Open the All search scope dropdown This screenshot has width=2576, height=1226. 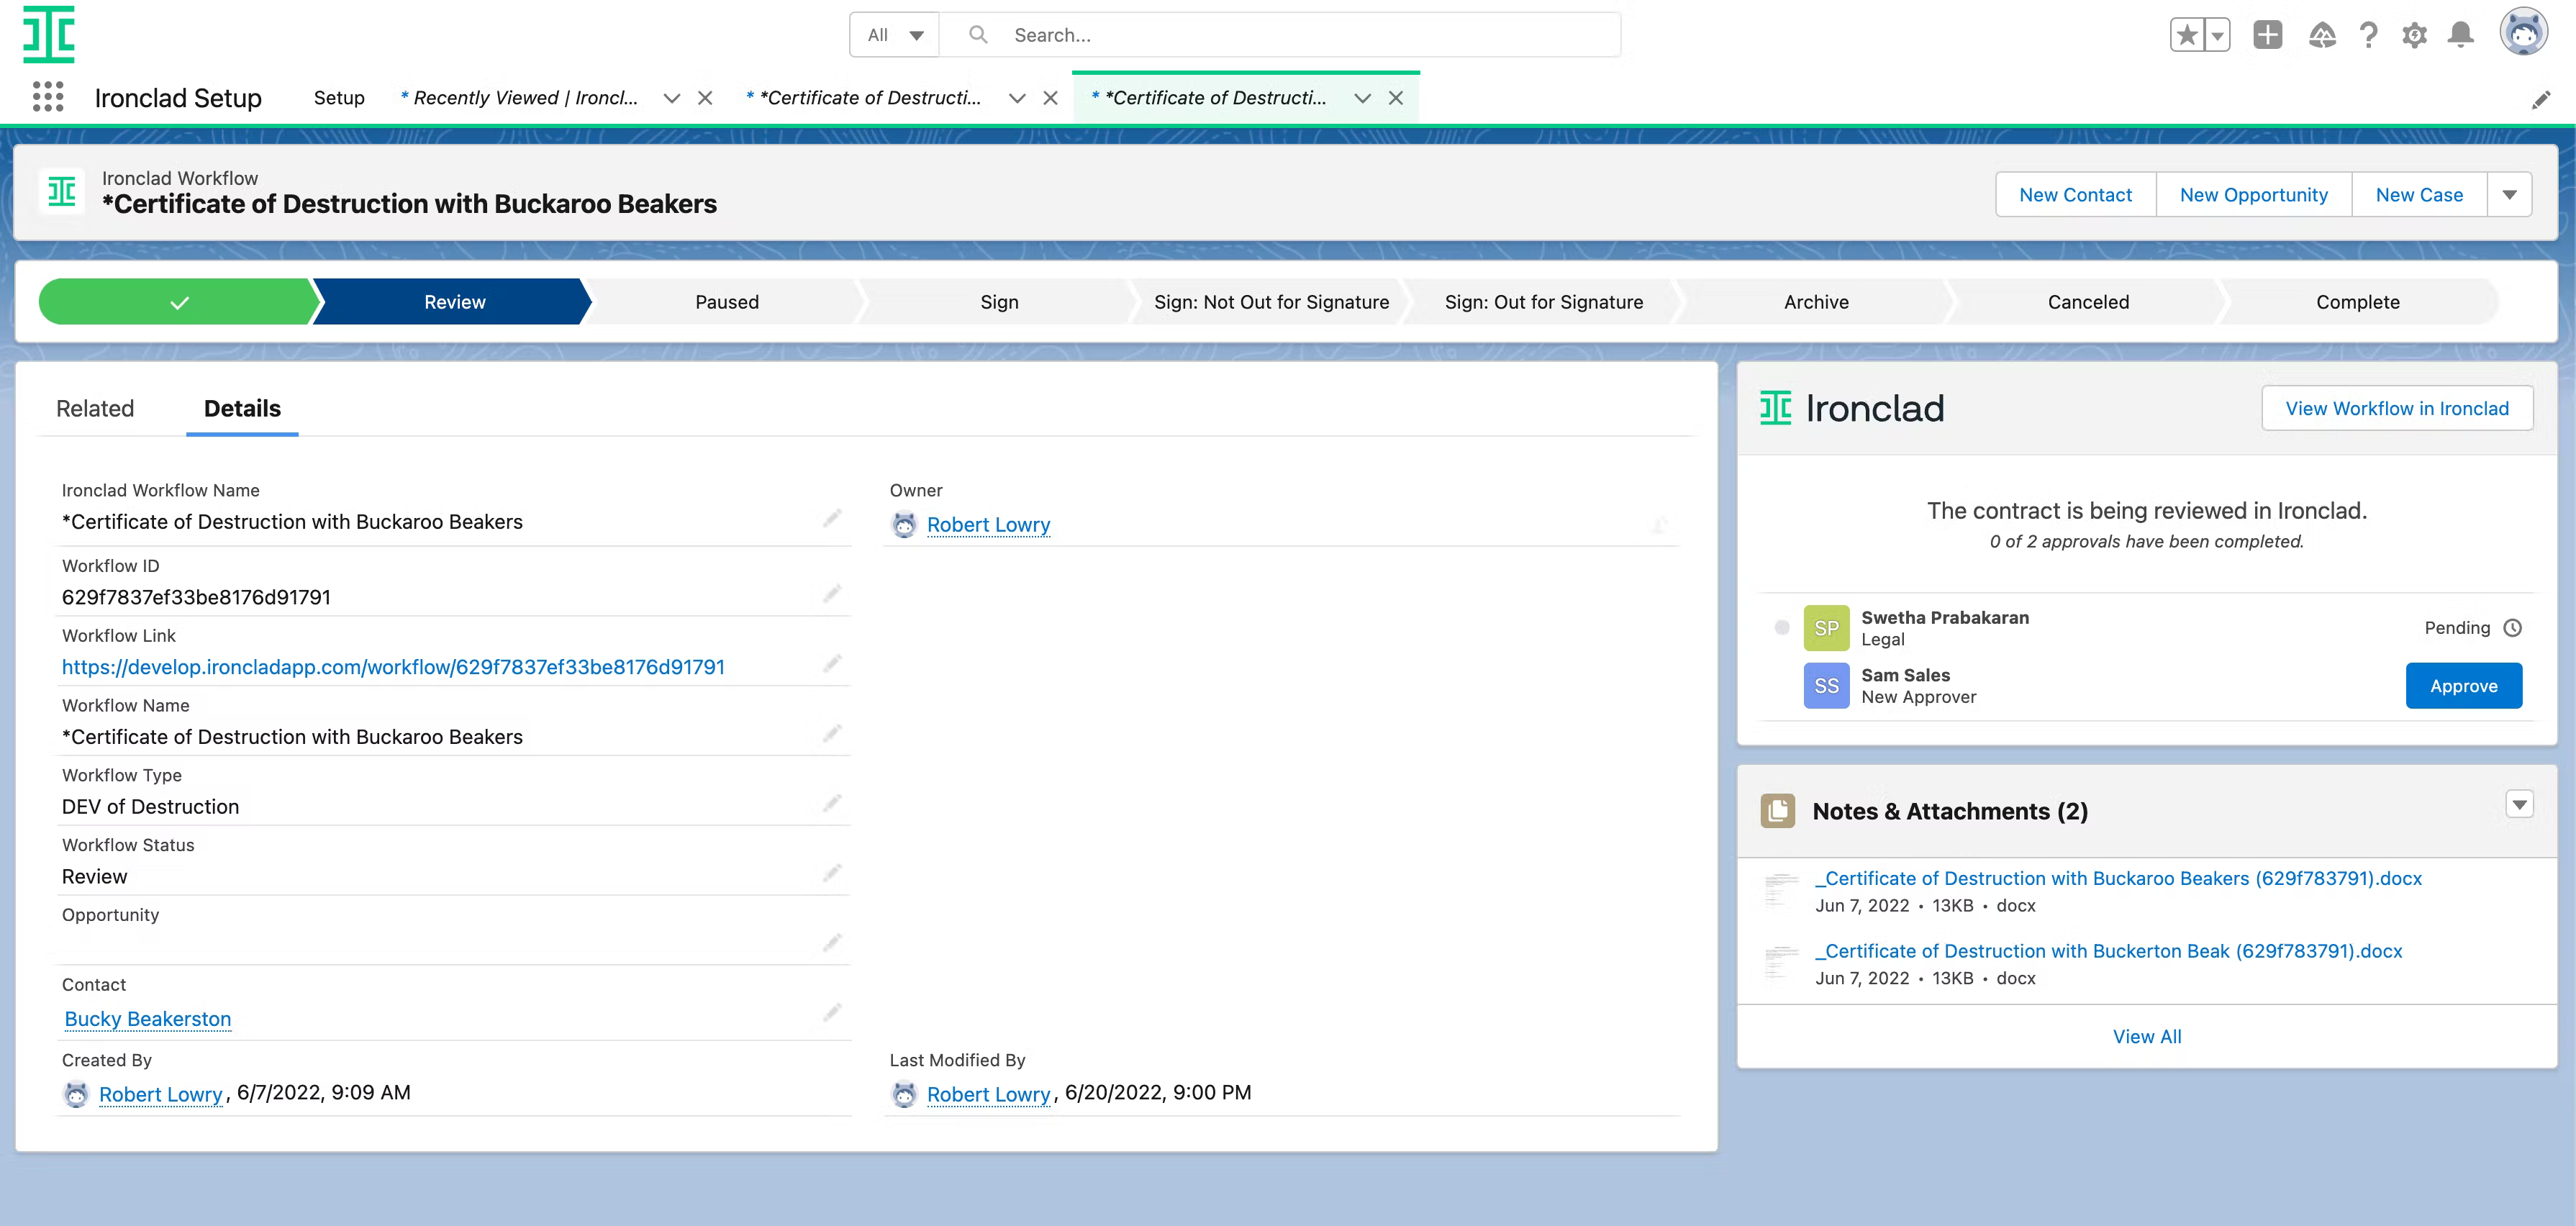tap(895, 35)
